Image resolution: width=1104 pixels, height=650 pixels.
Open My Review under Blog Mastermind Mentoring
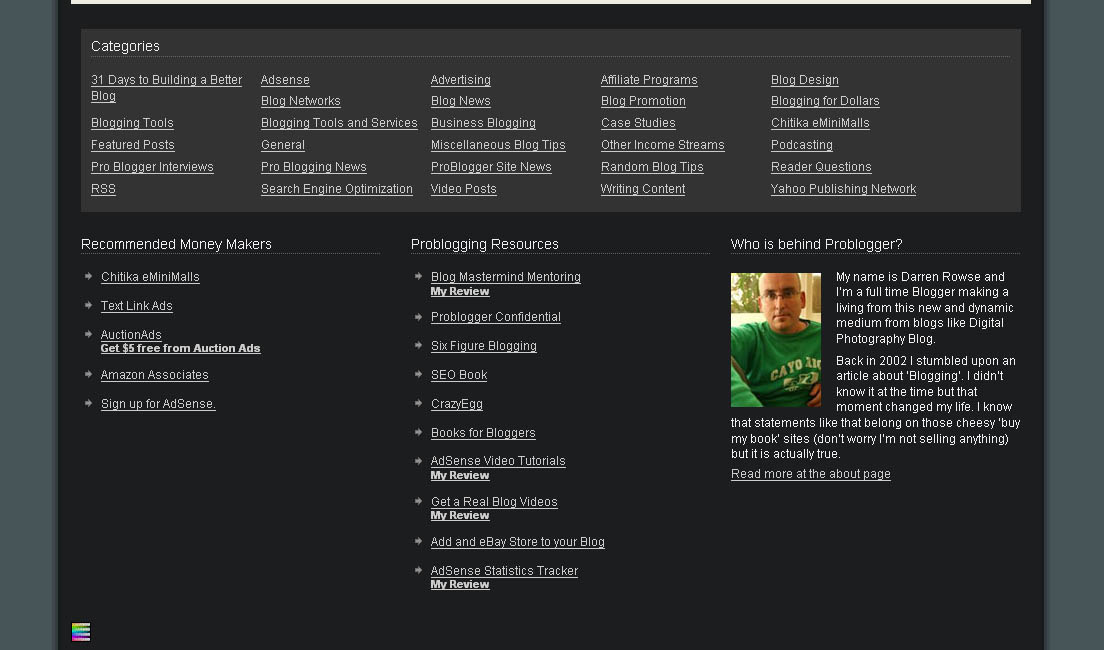coord(460,292)
